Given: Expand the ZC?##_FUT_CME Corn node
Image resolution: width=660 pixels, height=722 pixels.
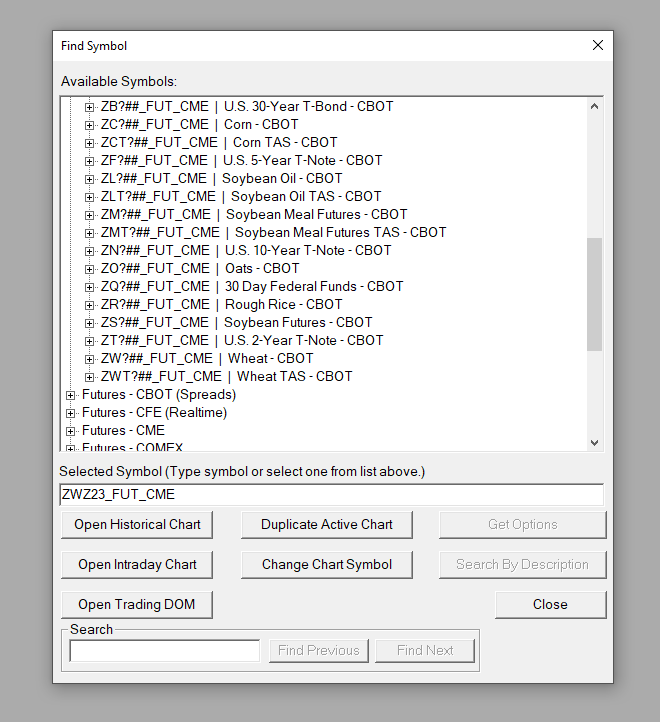Looking at the screenshot, I should click(x=89, y=125).
